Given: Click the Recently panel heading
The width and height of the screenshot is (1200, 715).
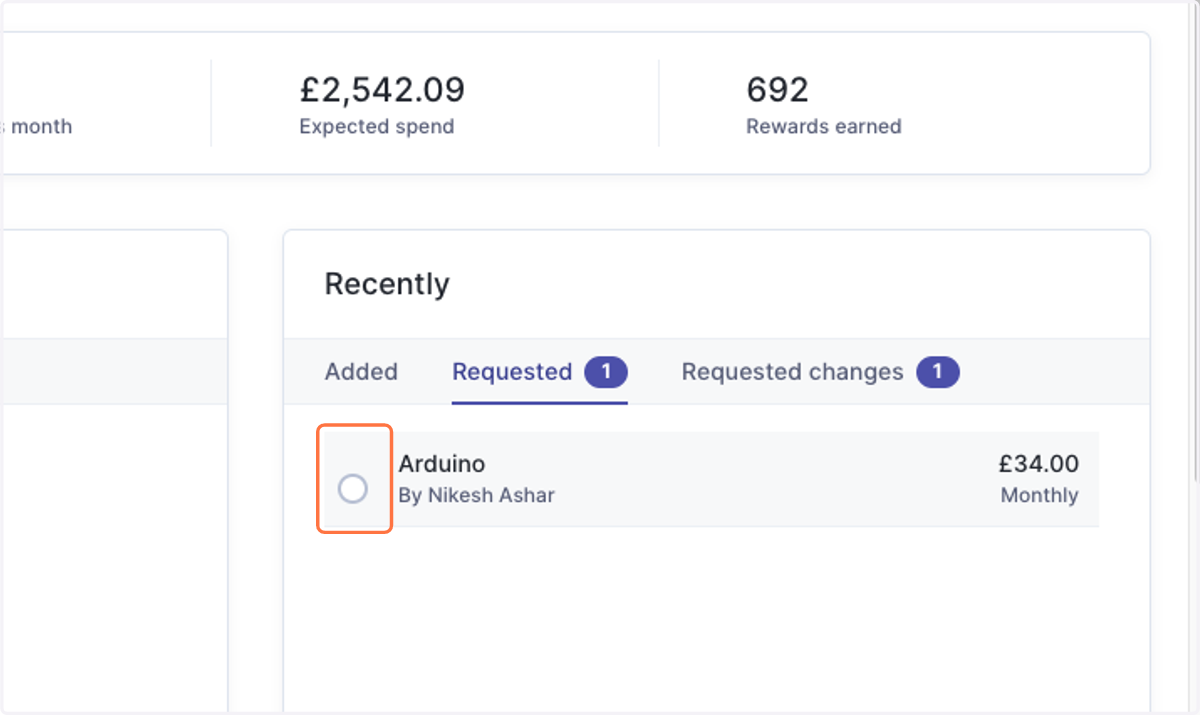Looking at the screenshot, I should (x=387, y=284).
